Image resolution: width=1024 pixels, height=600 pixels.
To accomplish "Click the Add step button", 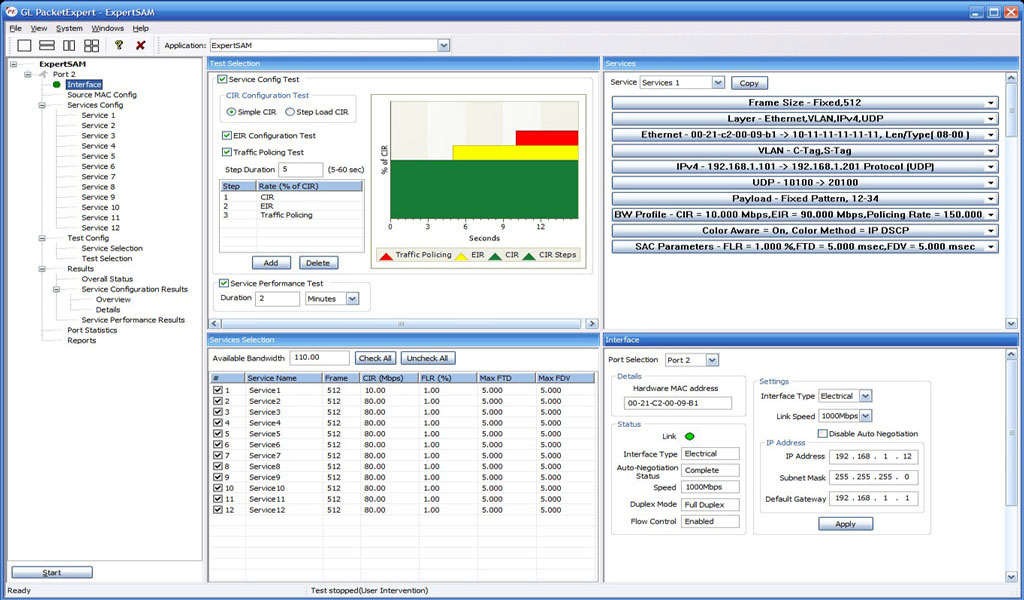I will [271, 262].
